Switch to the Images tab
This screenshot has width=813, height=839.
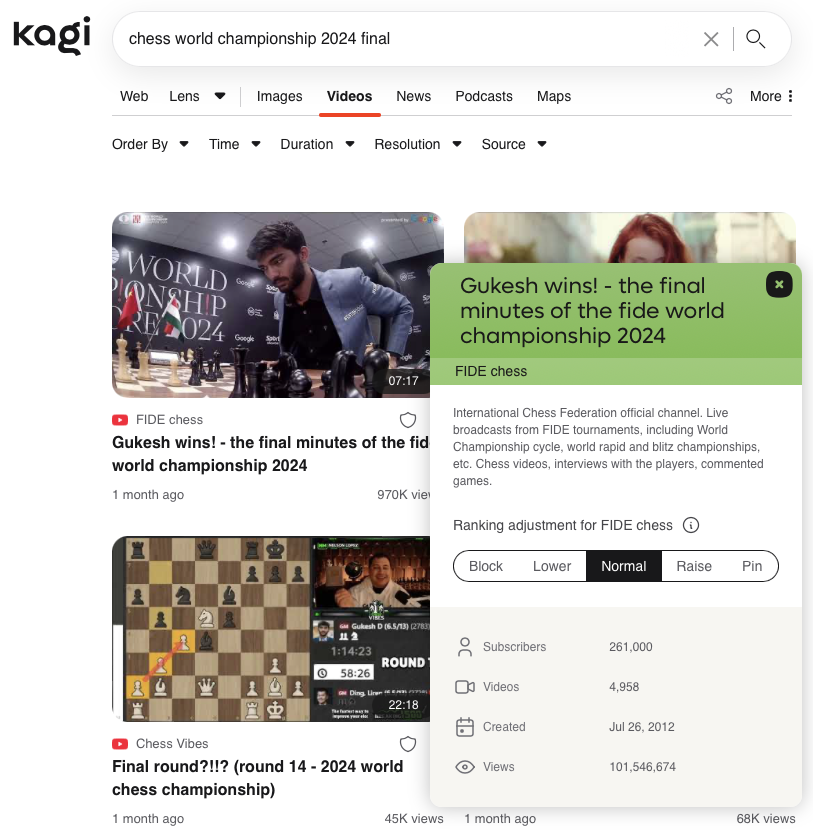pos(279,96)
